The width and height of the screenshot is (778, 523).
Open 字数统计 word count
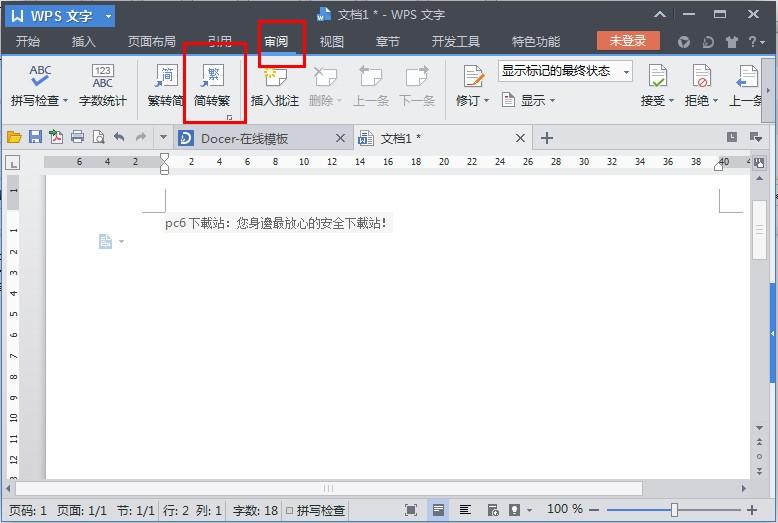click(x=103, y=85)
